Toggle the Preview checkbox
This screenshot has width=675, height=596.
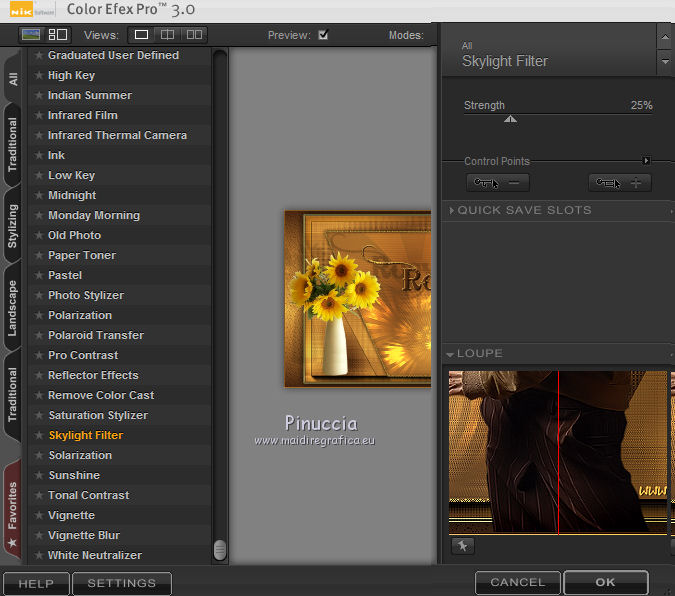(323, 34)
